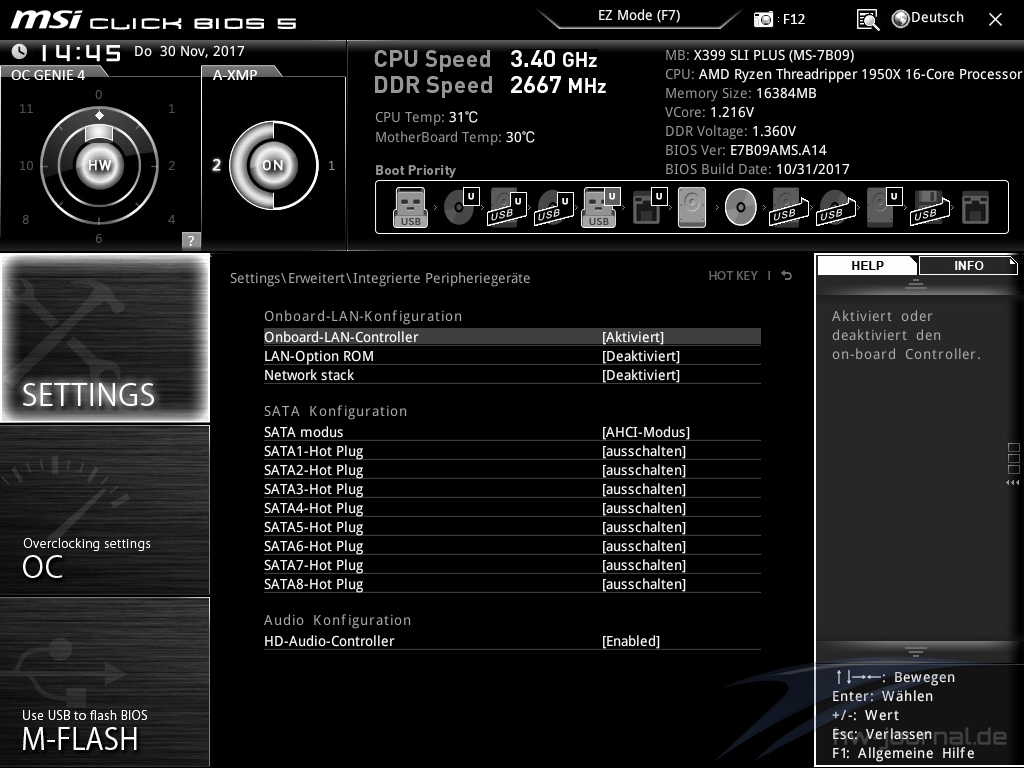Switch to the INFO tab
The image size is (1024, 768).
click(x=968, y=266)
